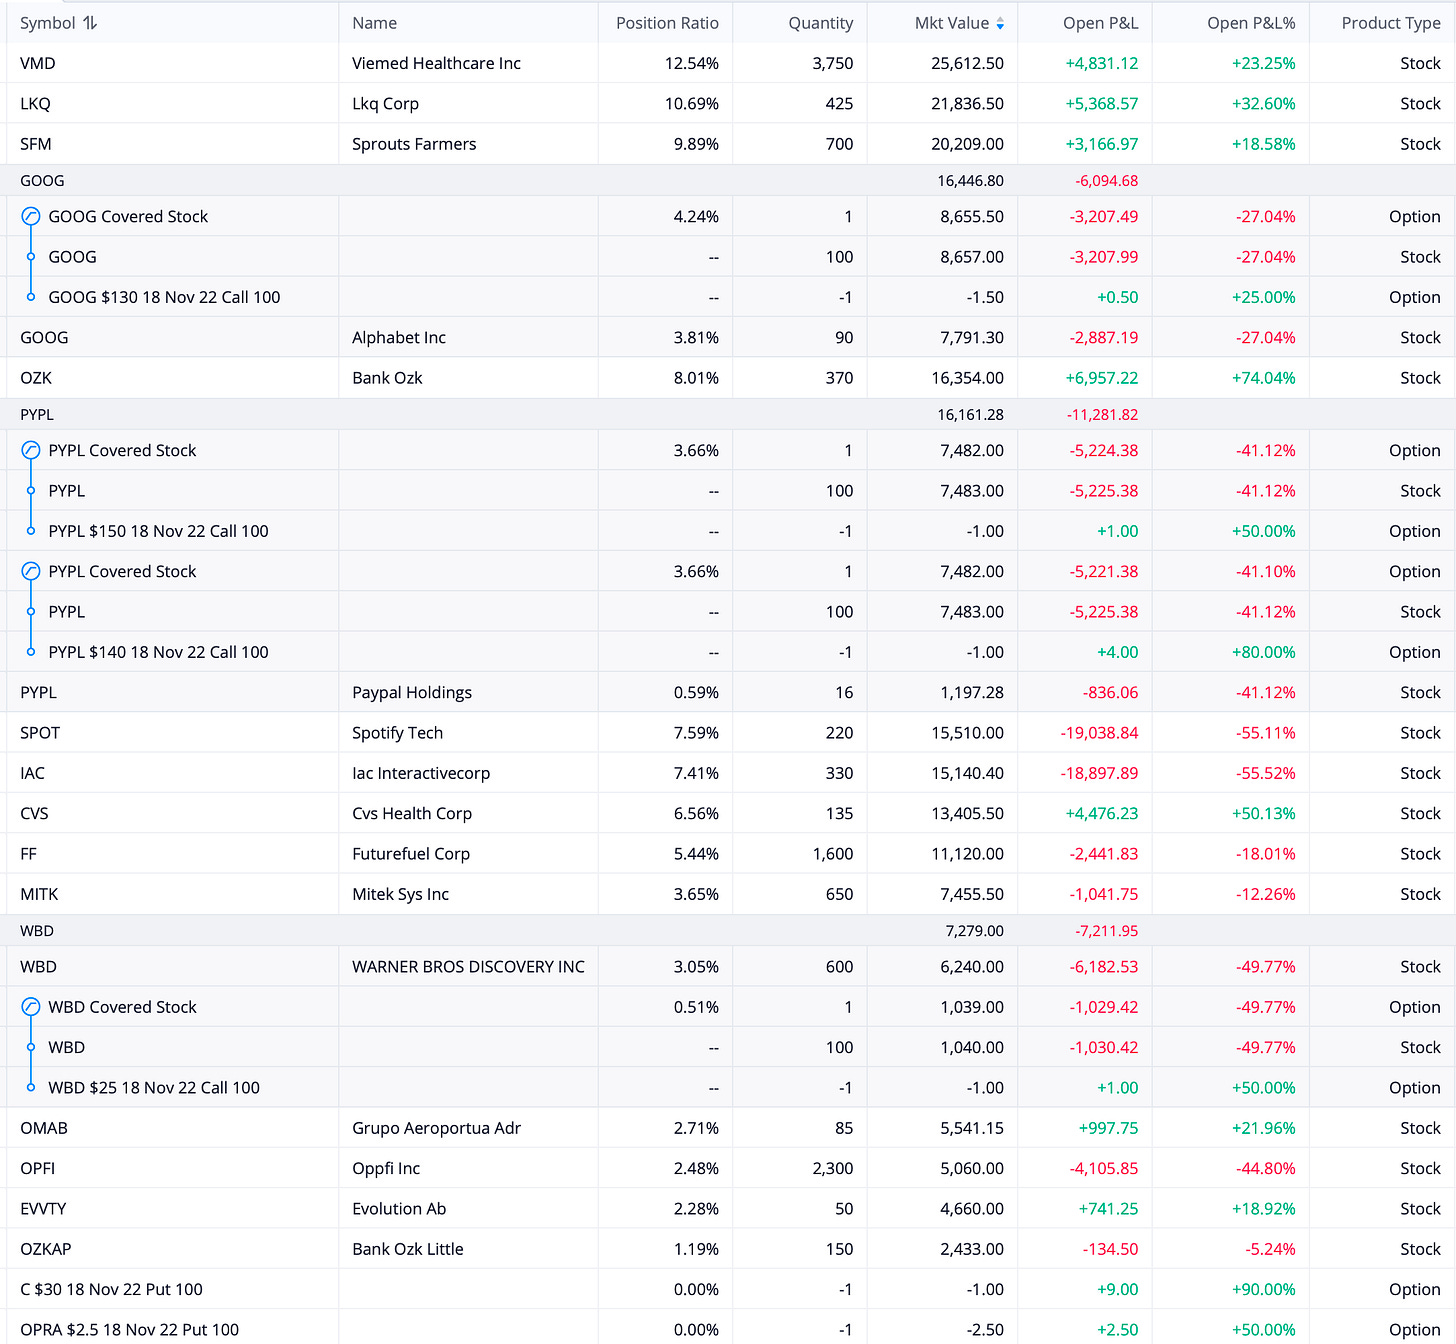Select the Mitek Sys Inc row
Screen dimensions: 1456x1344
(x=728, y=894)
